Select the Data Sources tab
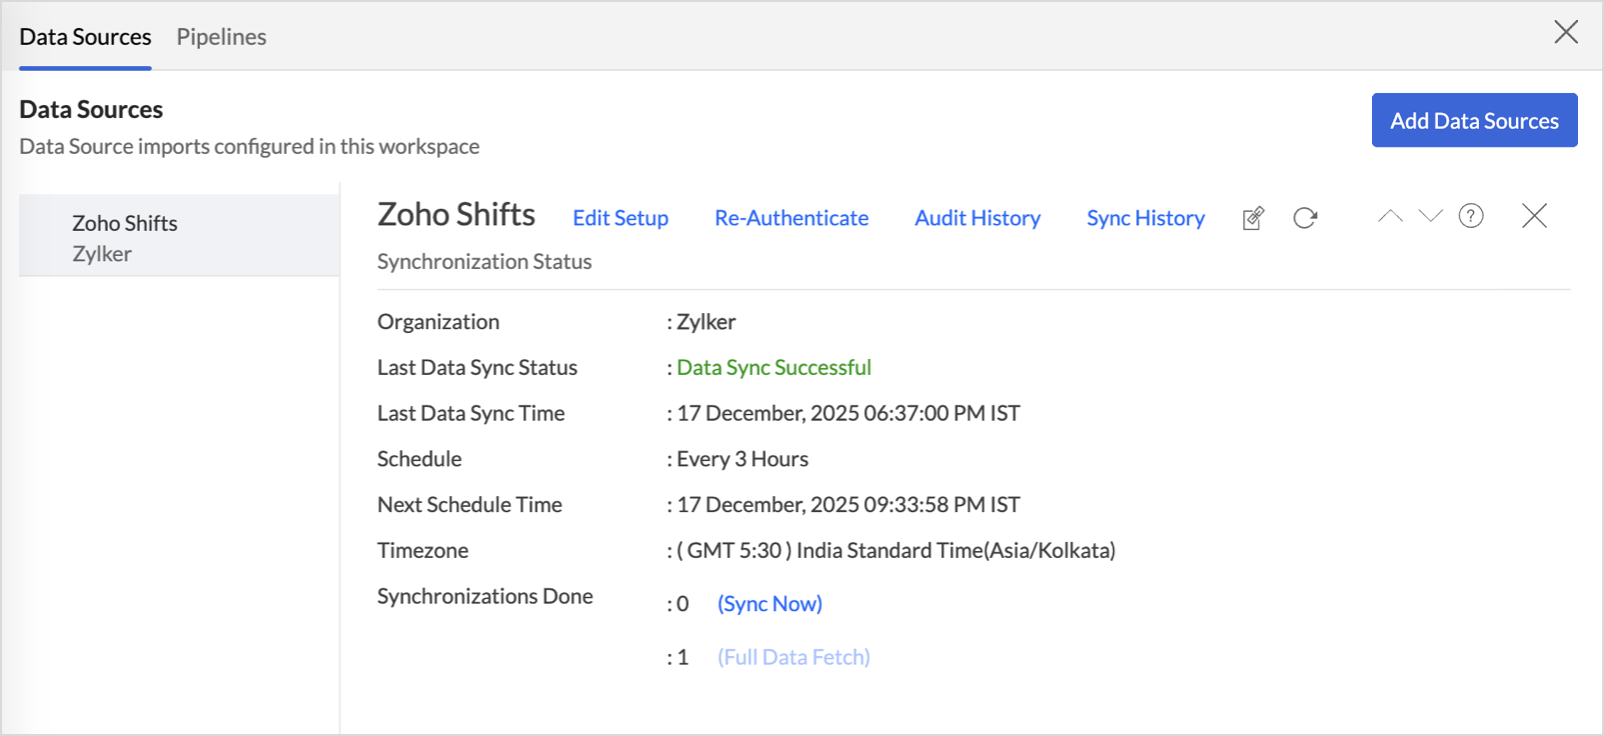 (x=85, y=37)
